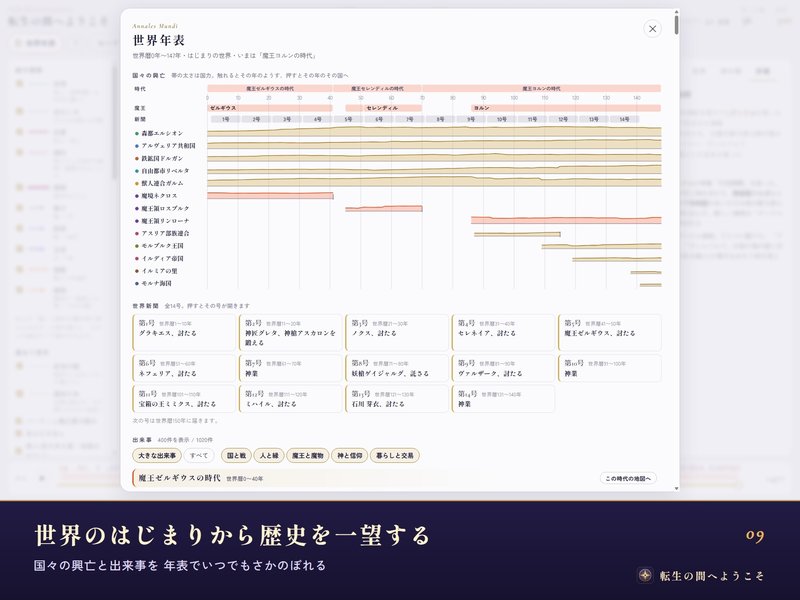
Task: Toggle the 暮らしと交易 category chip
Action: coord(394,456)
